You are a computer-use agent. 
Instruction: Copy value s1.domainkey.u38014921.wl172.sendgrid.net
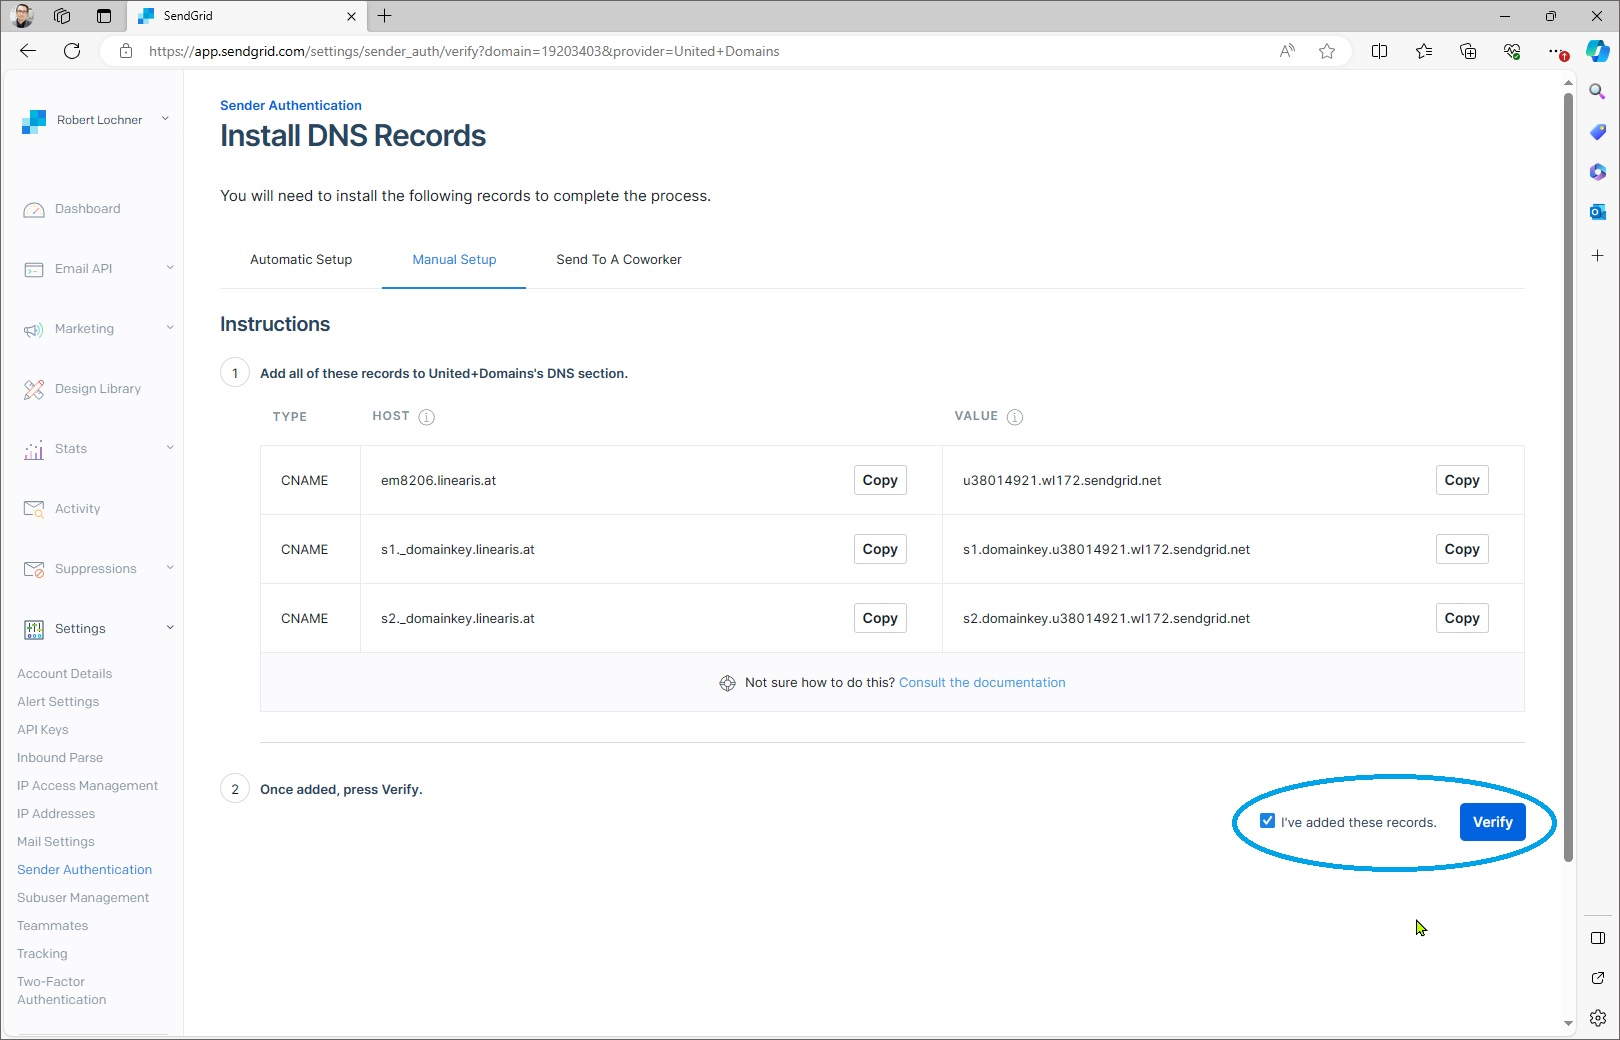pyautogui.click(x=1462, y=549)
